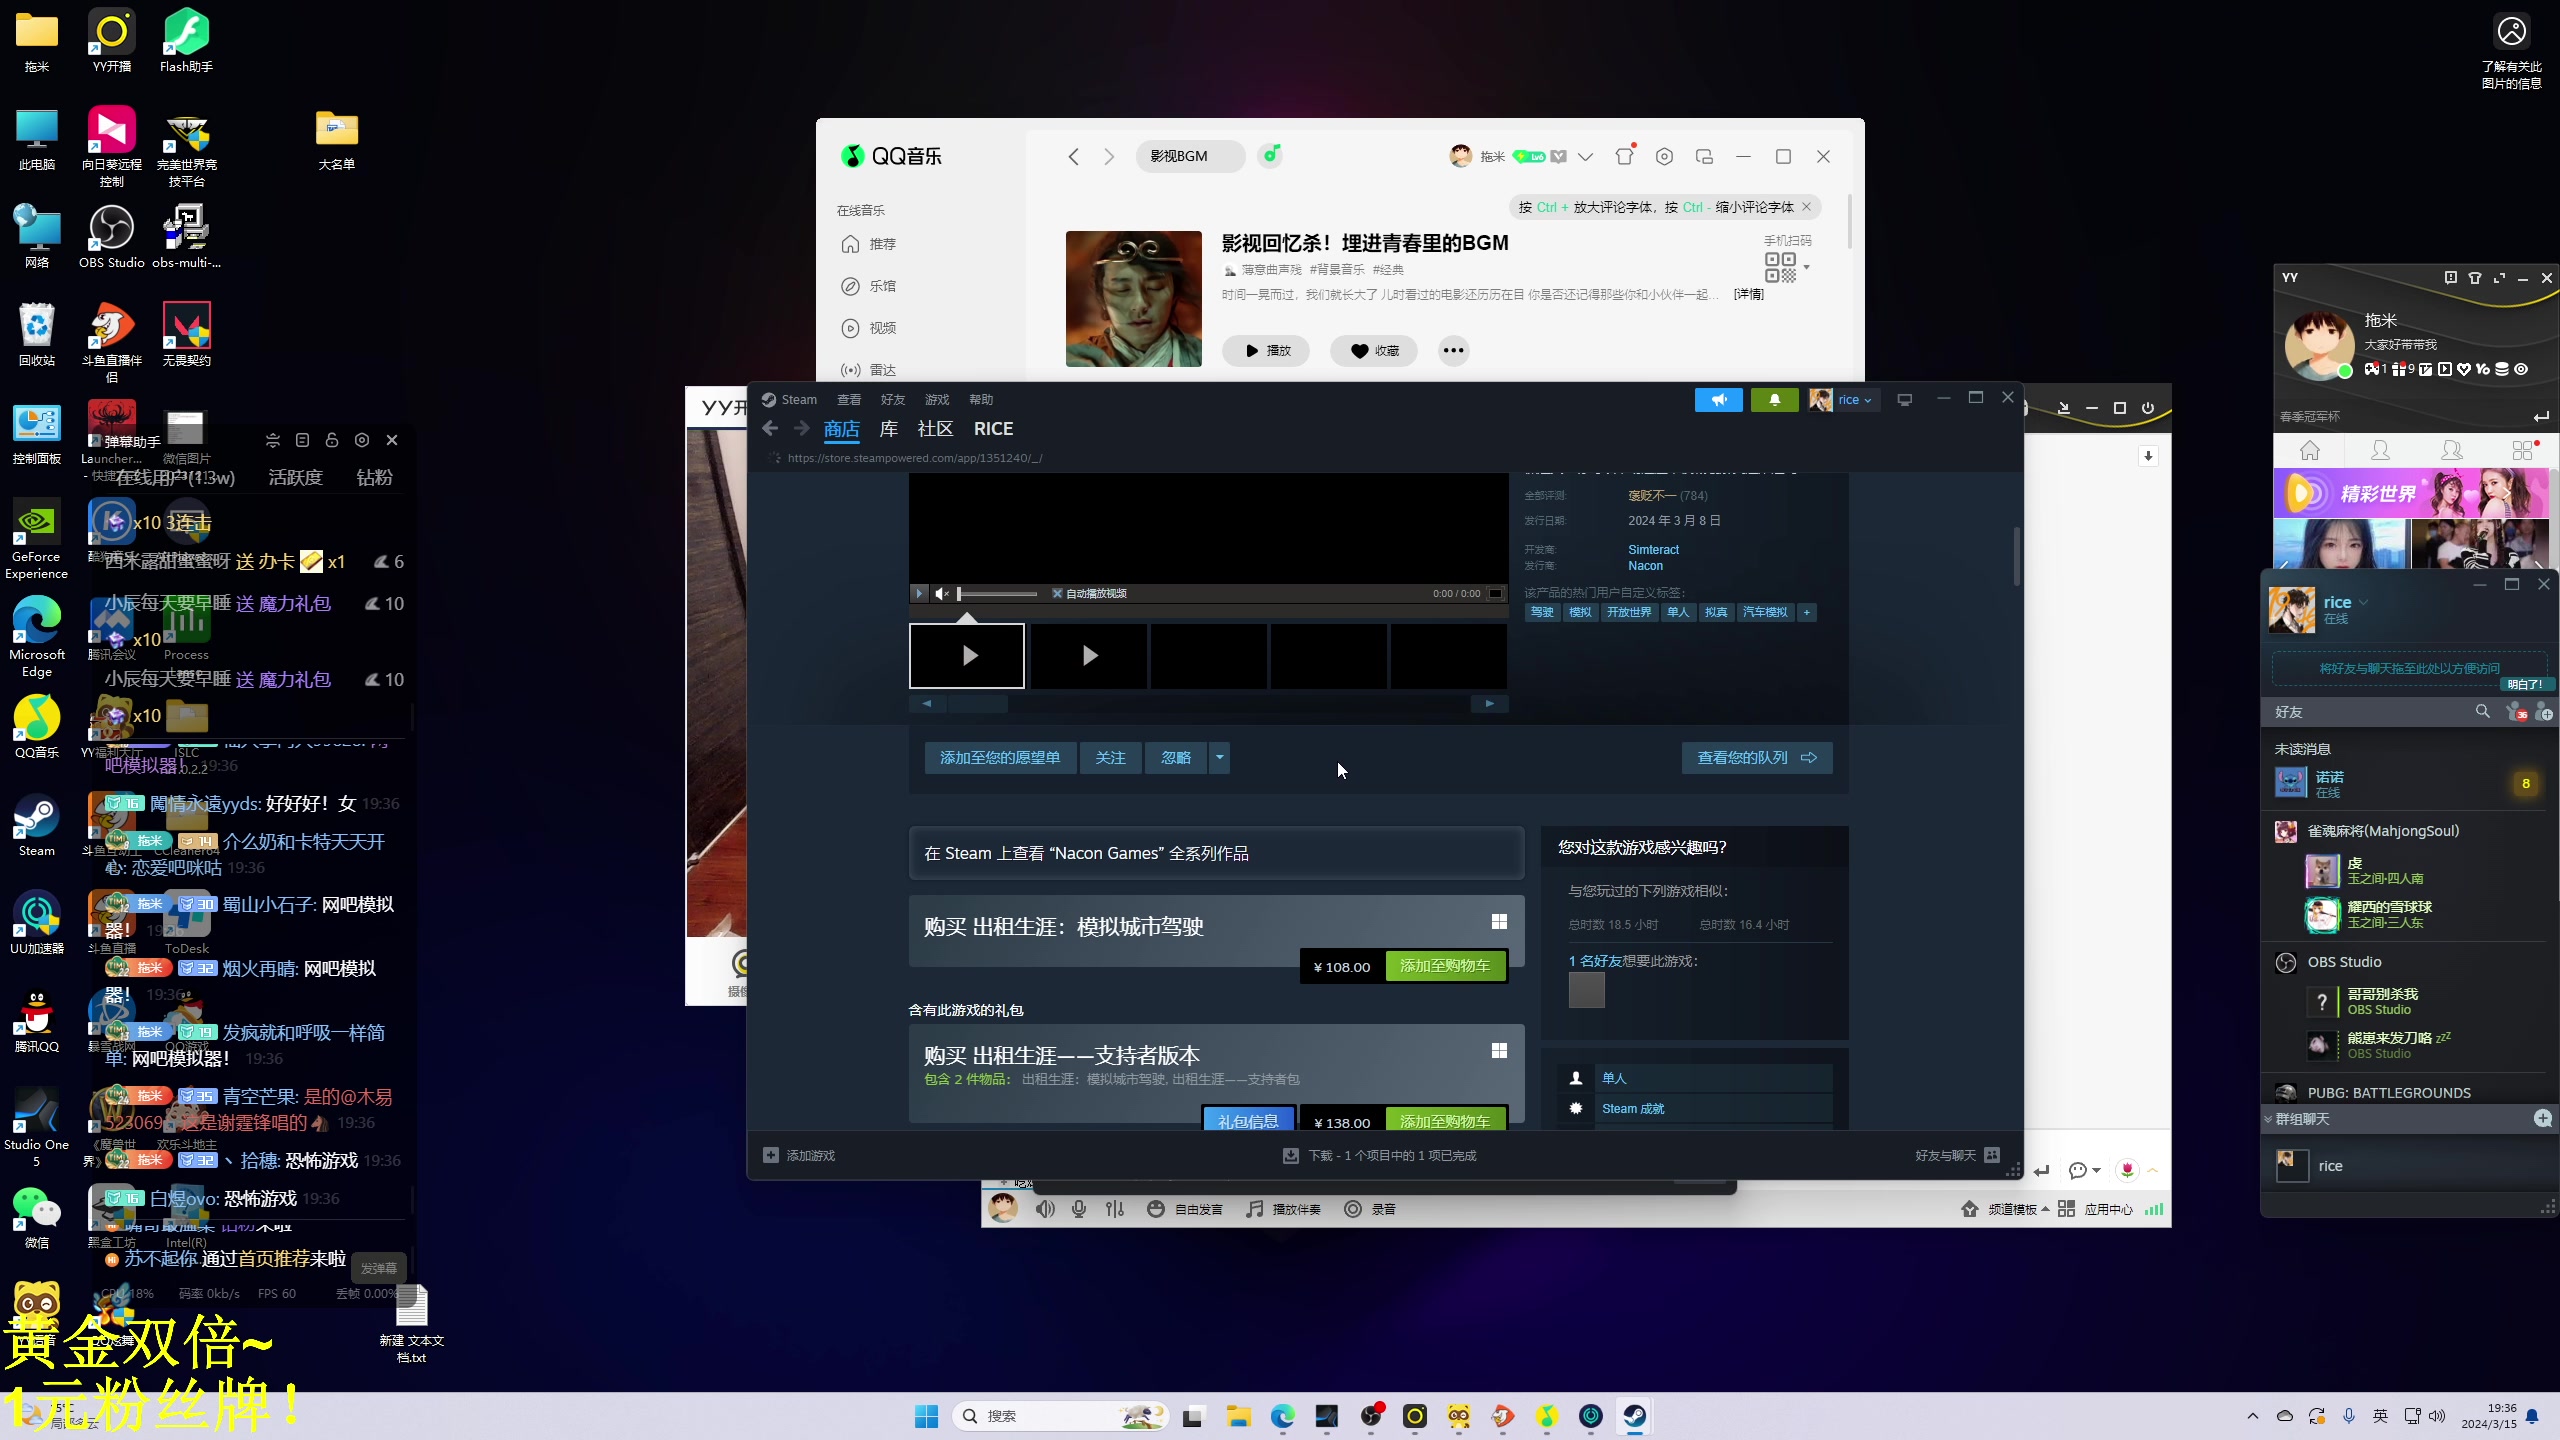Open more options on QQ Music playlist
This screenshot has width=2560, height=1440.
(x=1453, y=350)
